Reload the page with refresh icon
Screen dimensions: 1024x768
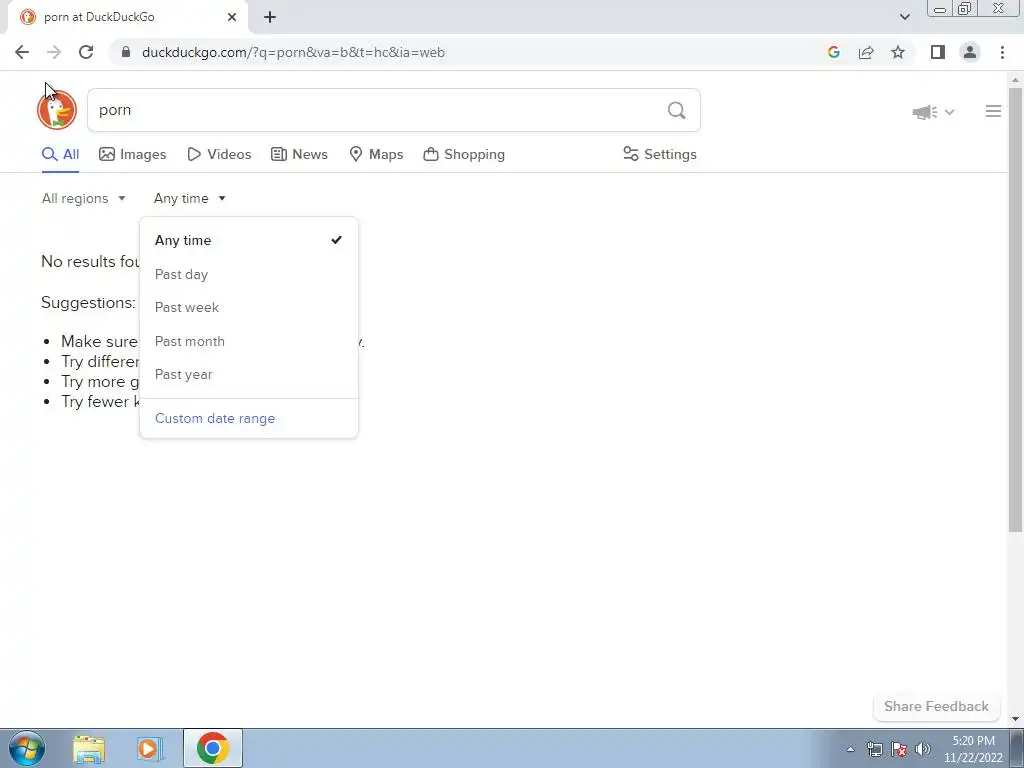[86, 52]
